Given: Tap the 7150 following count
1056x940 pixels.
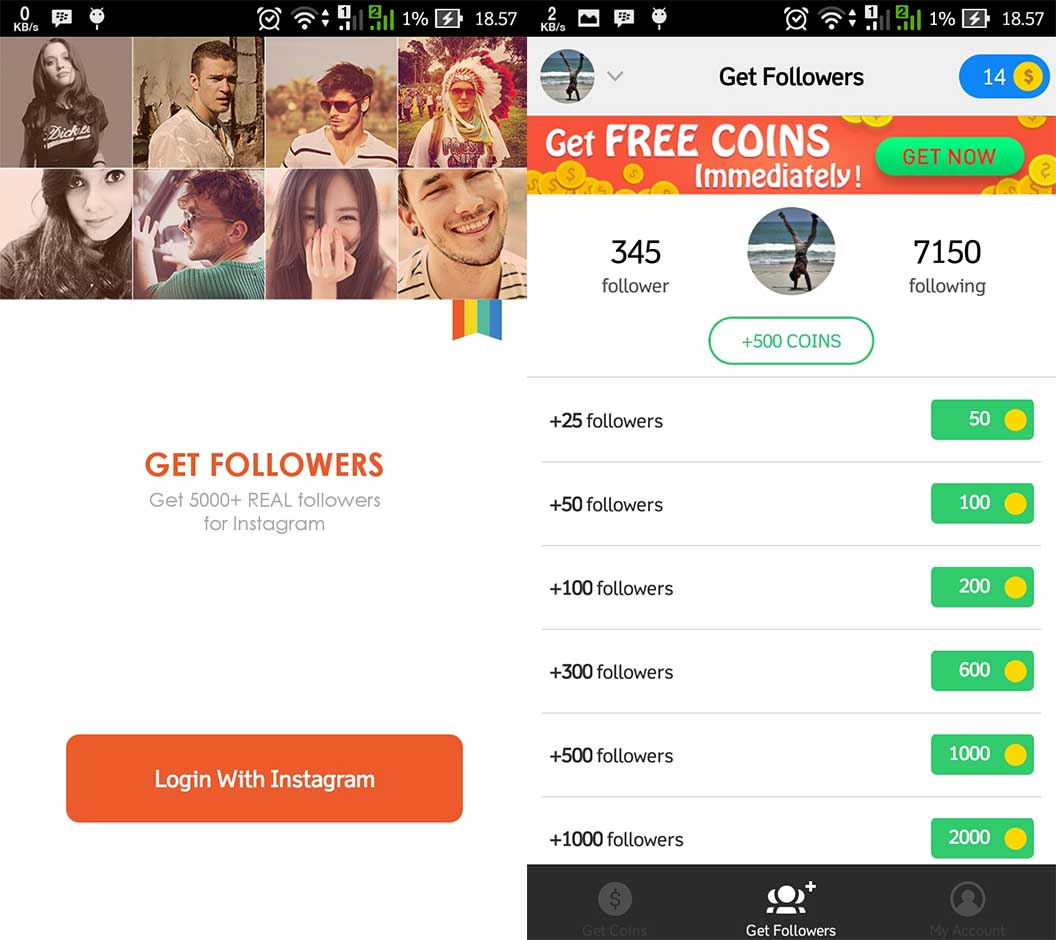Looking at the screenshot, I should [947, 265].
